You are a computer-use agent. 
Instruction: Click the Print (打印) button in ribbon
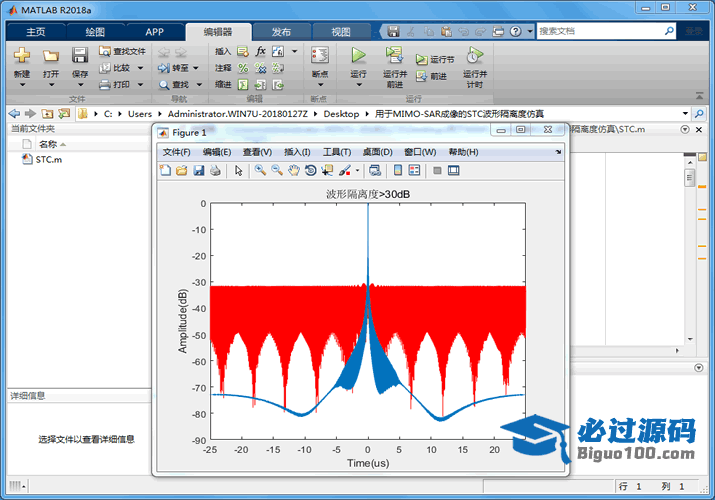[116, 84]
